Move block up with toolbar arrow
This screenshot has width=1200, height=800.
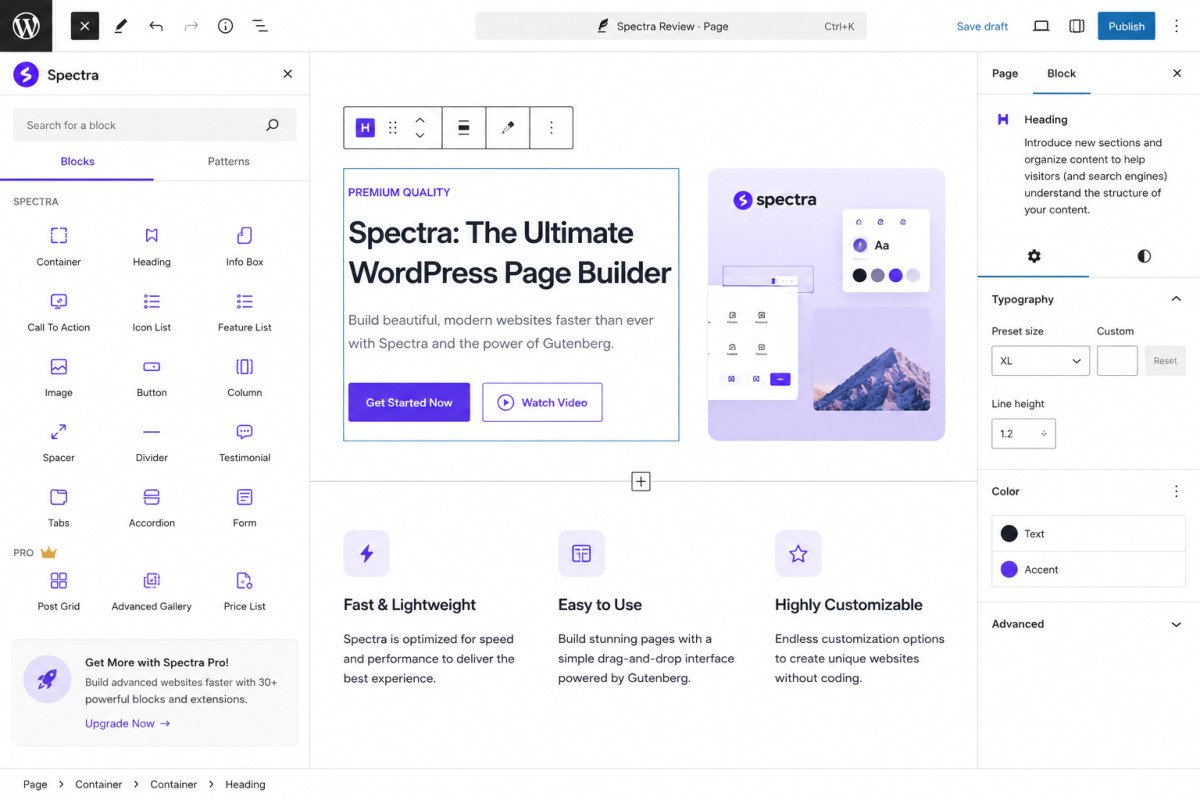[420, 120]
